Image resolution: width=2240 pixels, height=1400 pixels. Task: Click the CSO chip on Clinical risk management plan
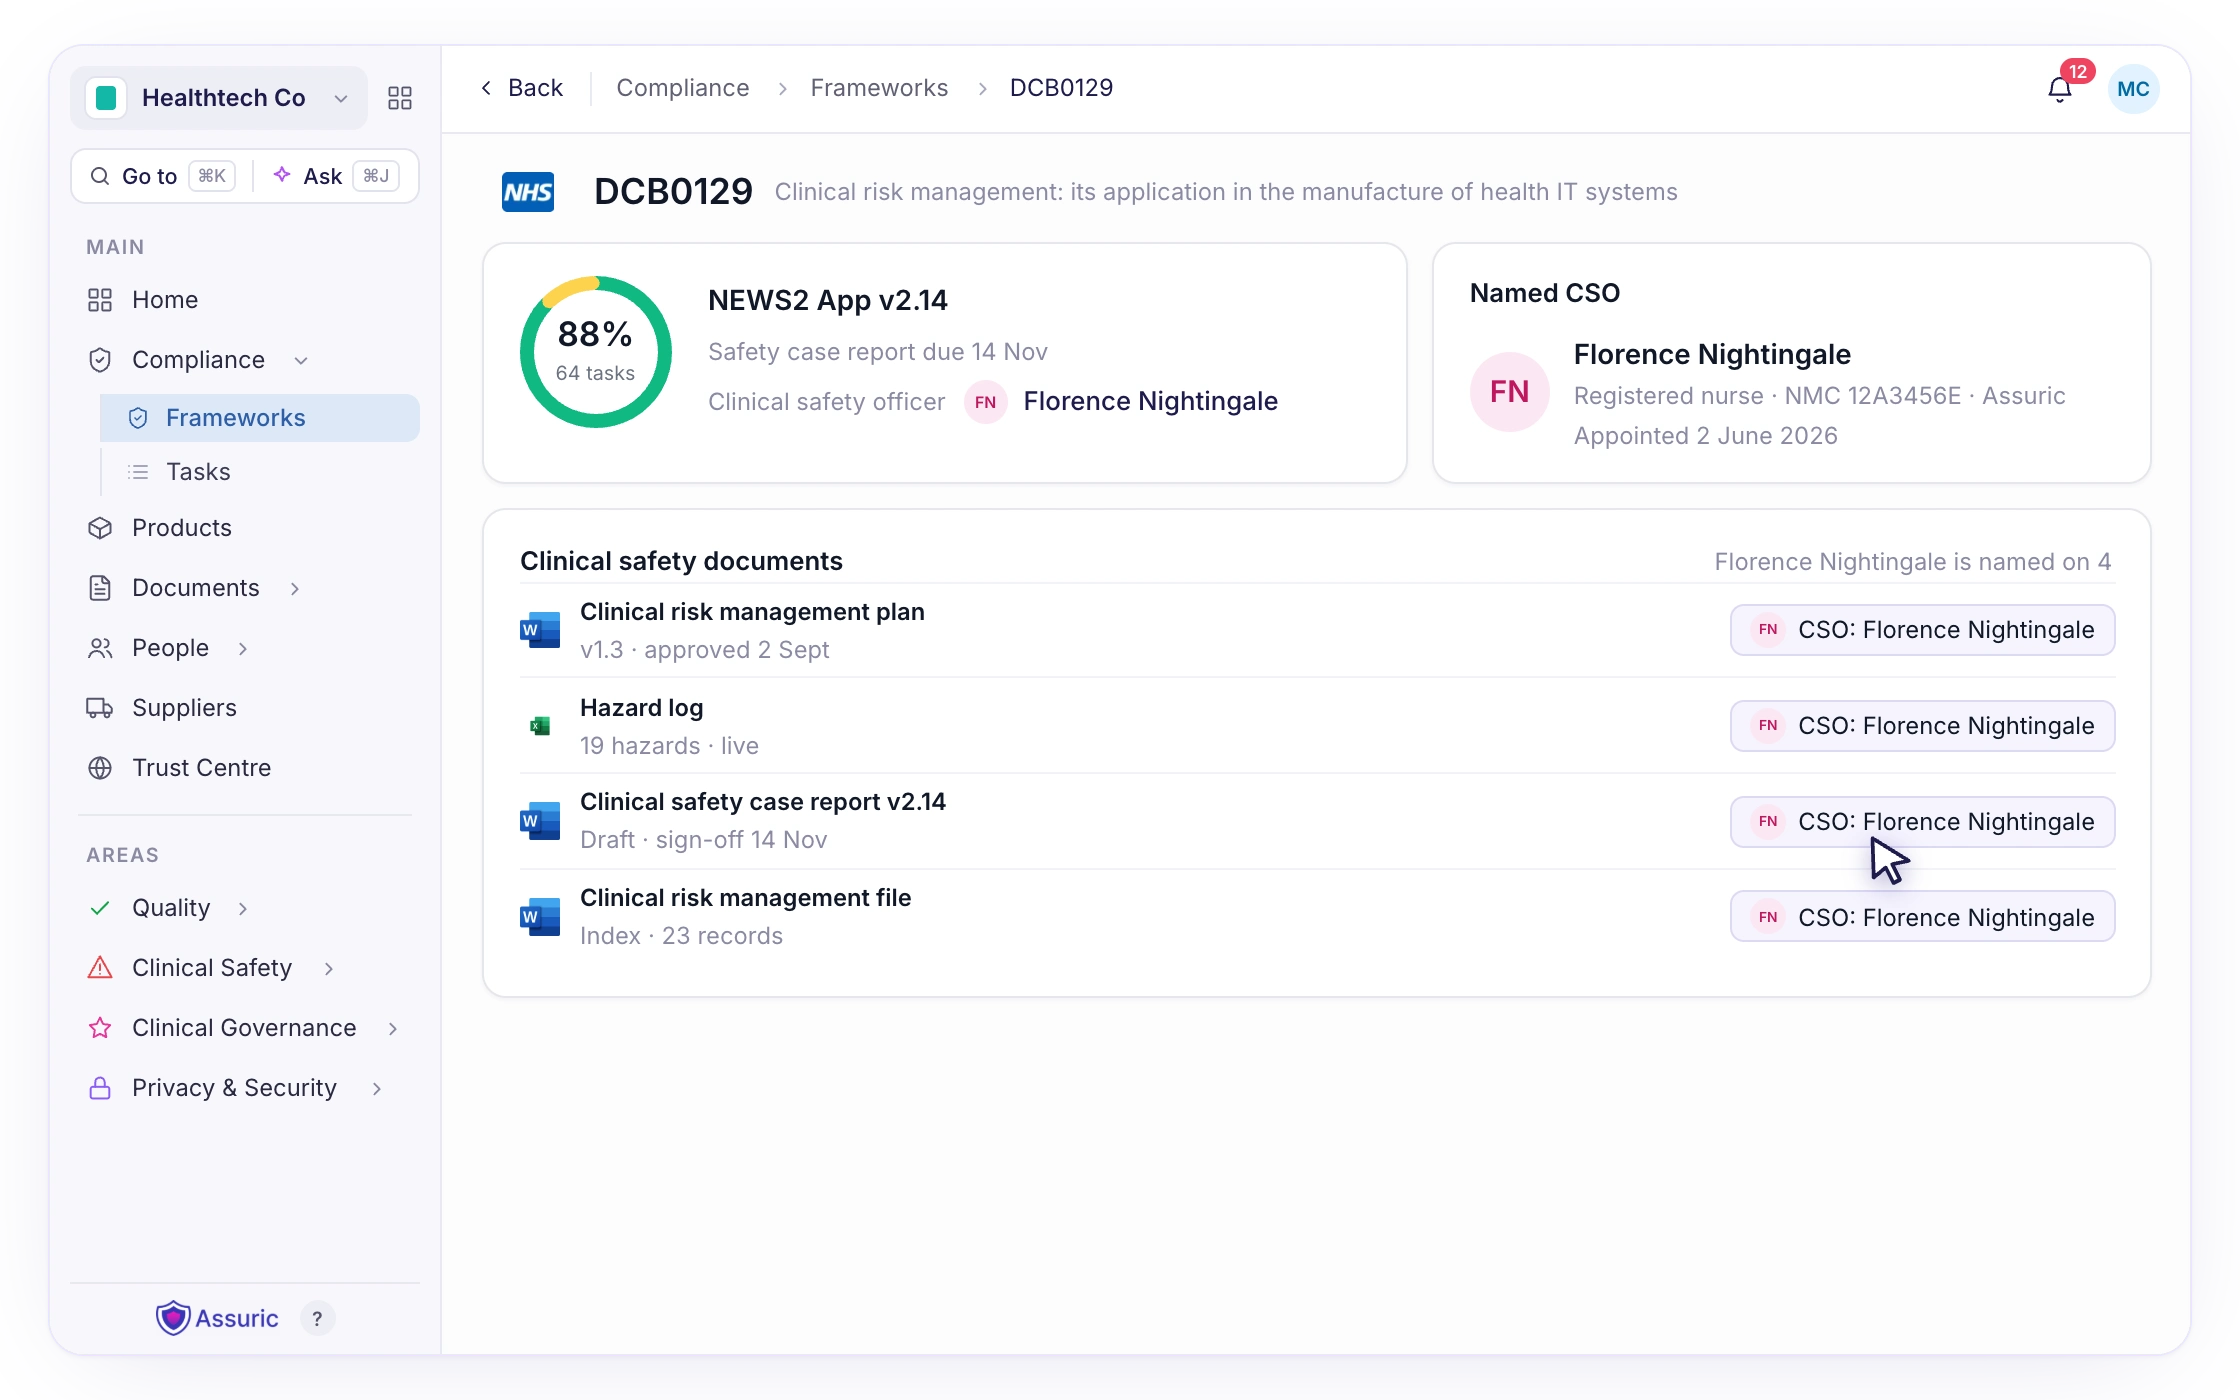coord(1922,630)
